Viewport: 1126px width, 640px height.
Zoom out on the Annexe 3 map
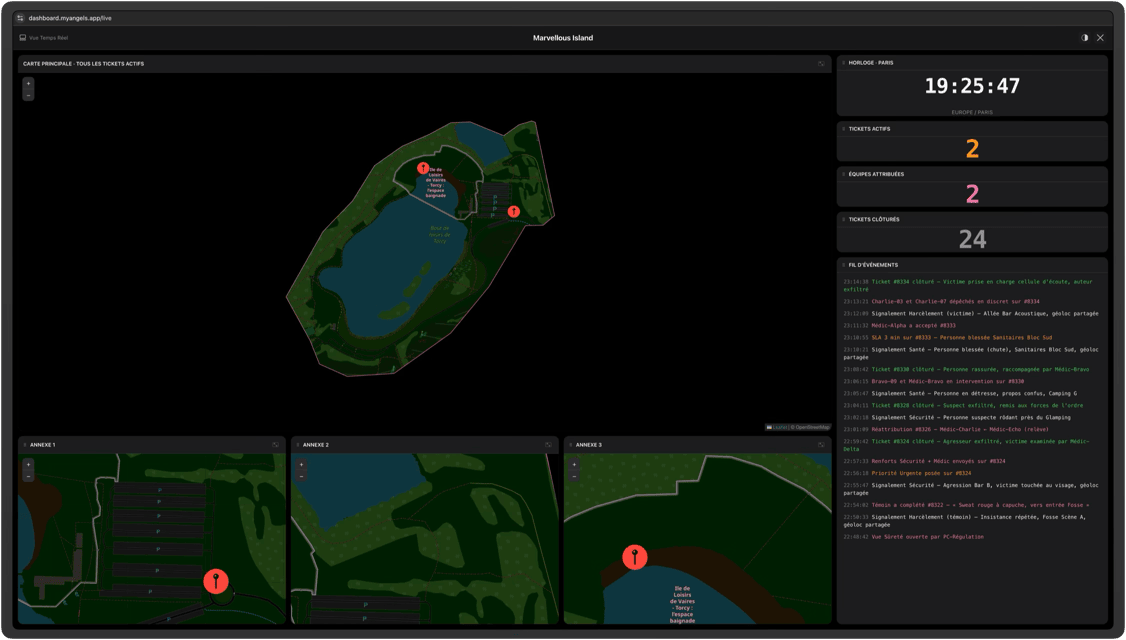click(x=574, y=476)
